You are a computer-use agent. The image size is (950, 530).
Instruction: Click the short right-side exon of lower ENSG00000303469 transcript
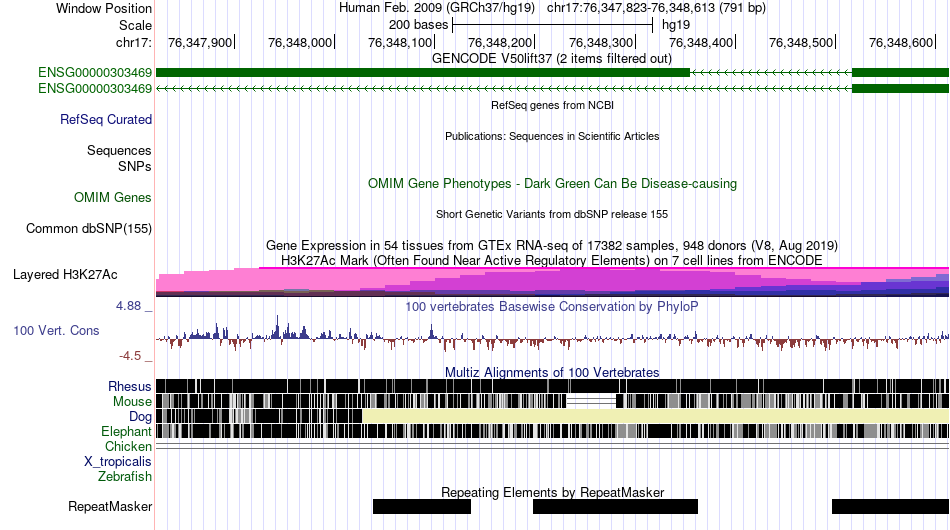coord(900,88)
